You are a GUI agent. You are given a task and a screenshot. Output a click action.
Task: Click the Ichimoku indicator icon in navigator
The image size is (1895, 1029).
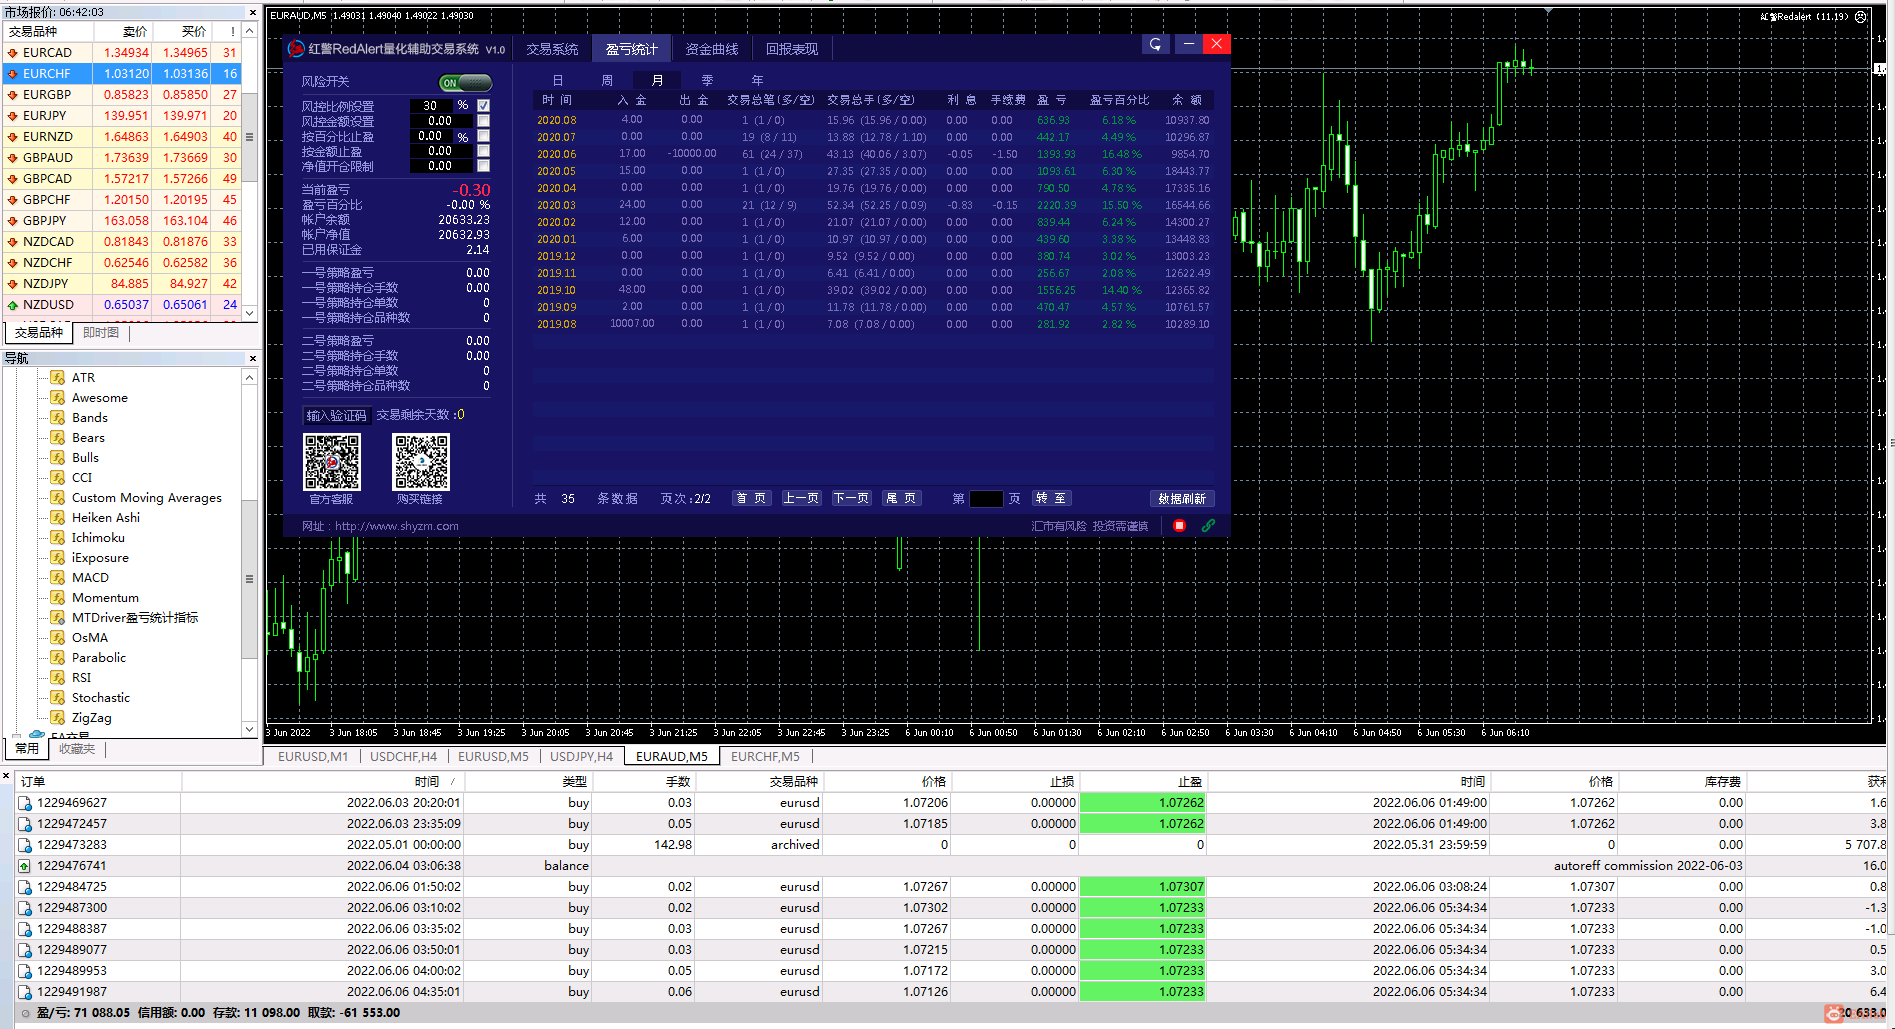click(x=58, y=538)
